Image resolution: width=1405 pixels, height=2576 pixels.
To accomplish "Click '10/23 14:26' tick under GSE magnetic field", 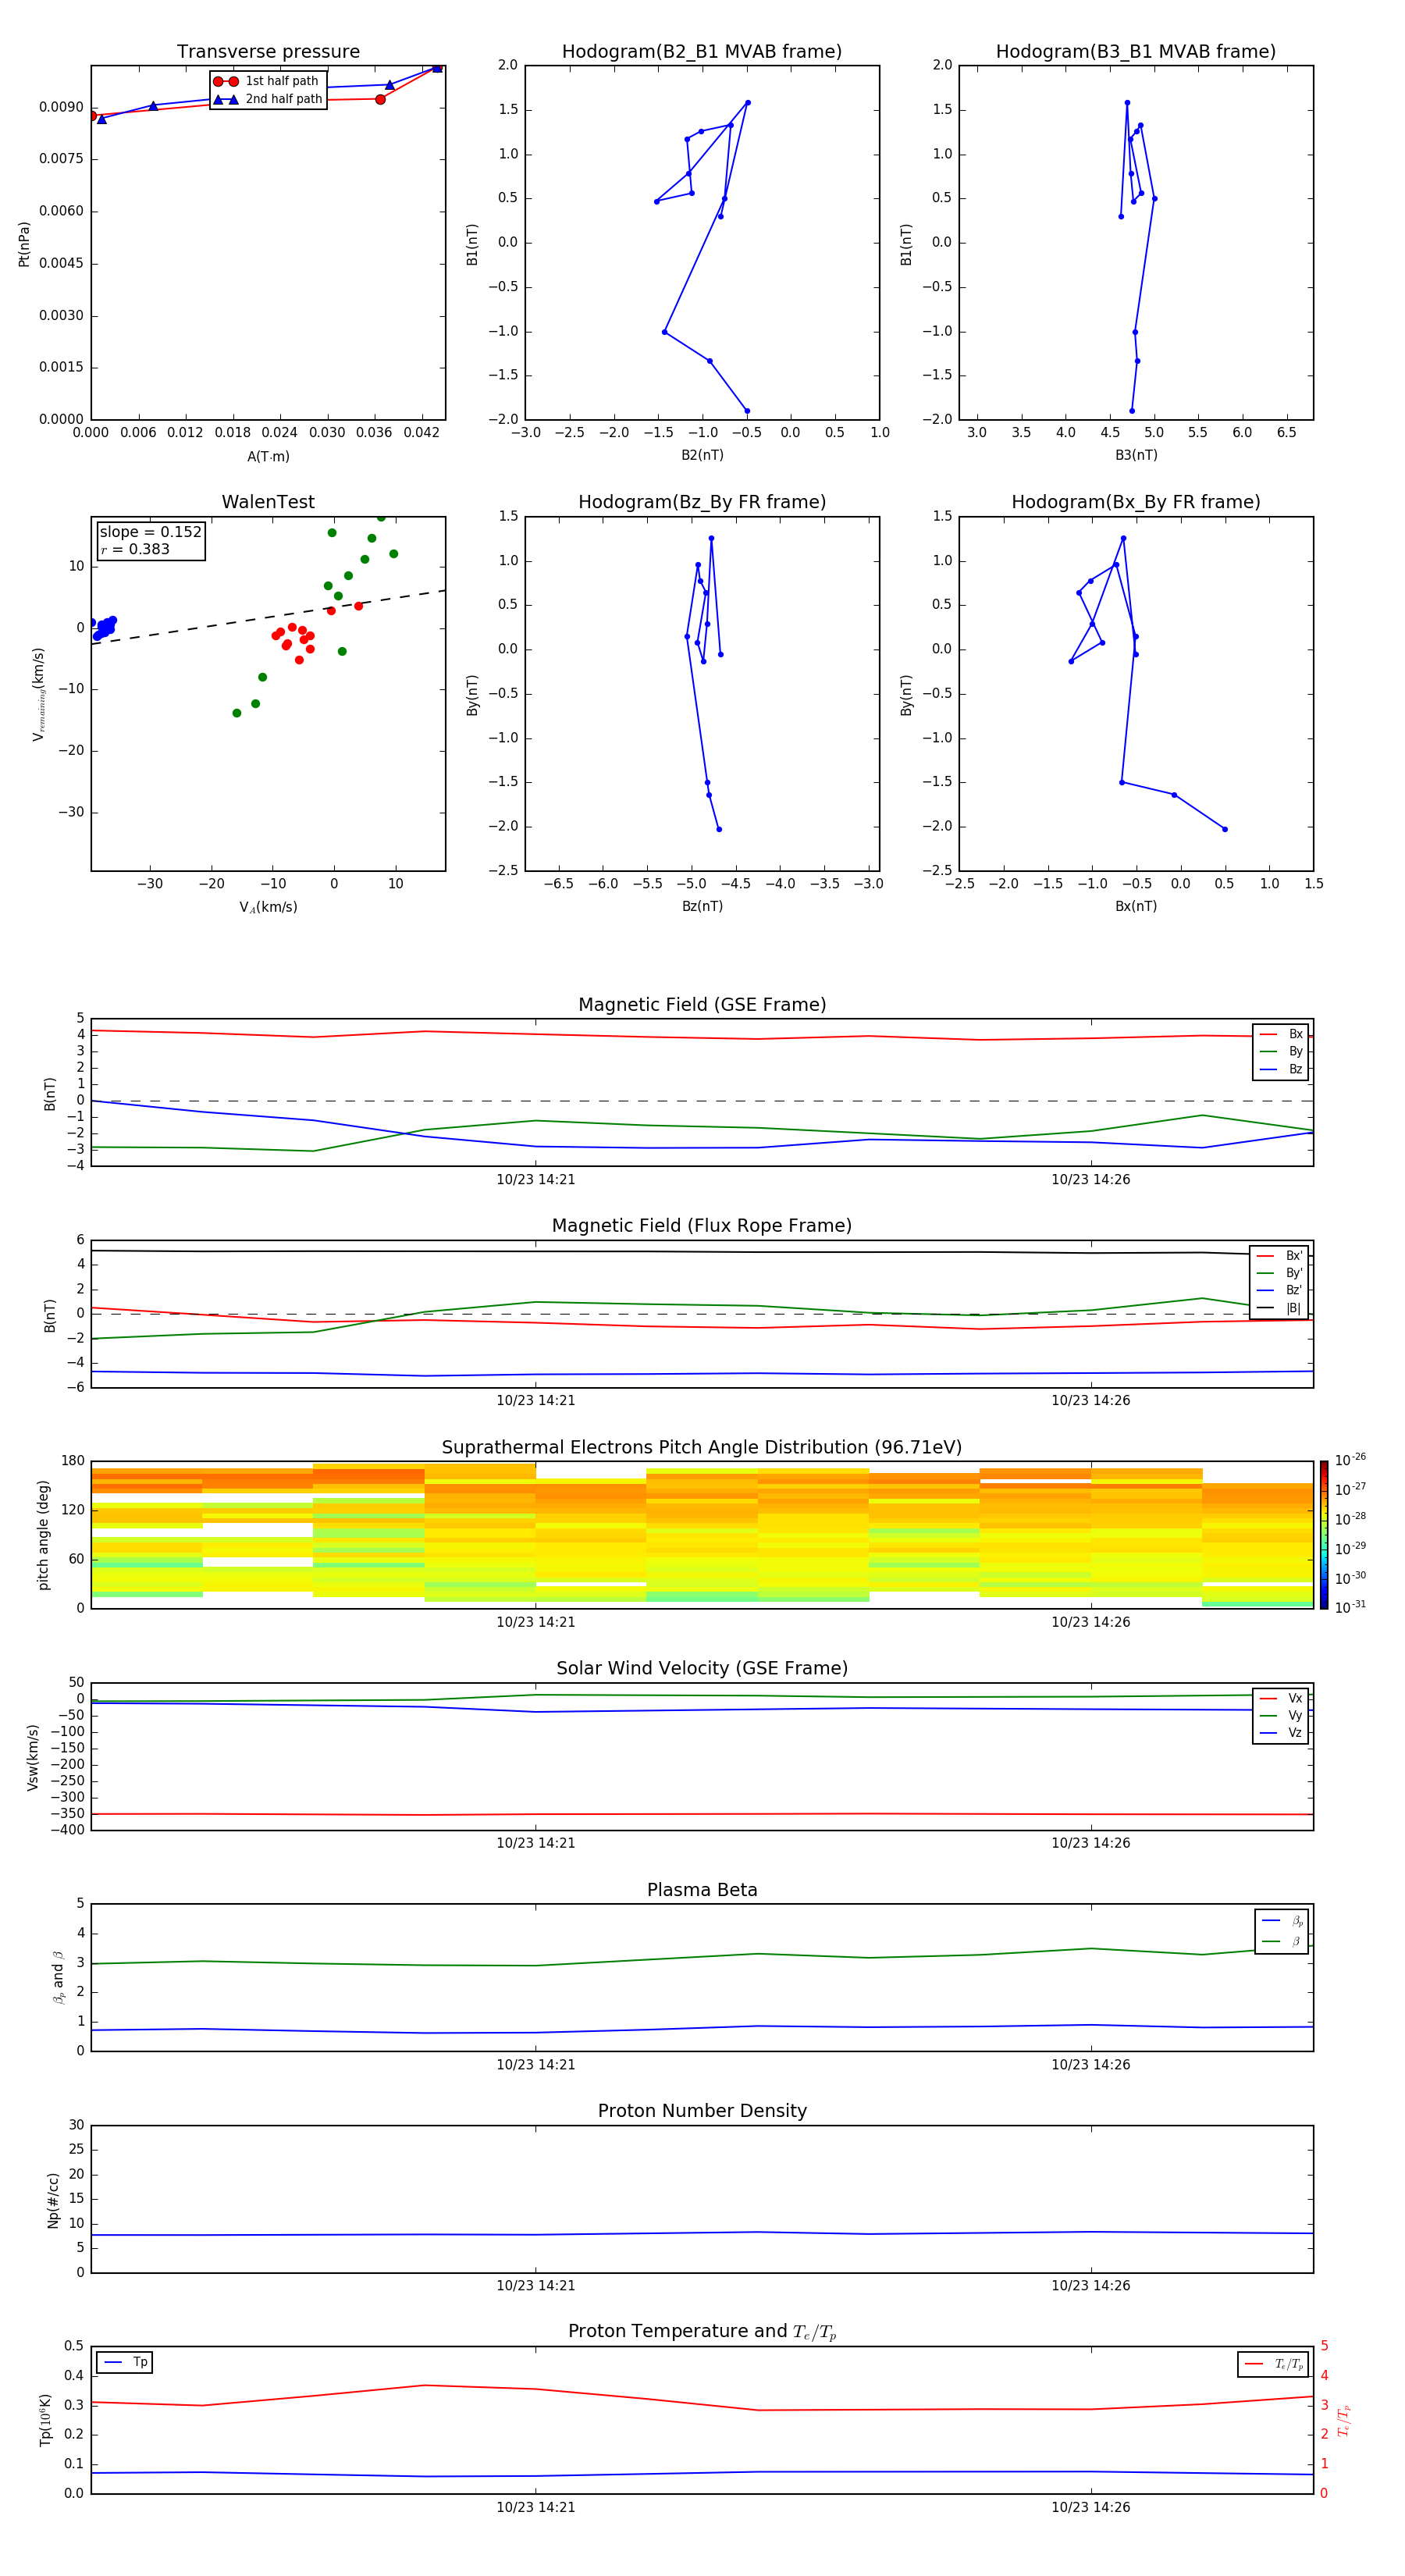I will 1090,1180.
